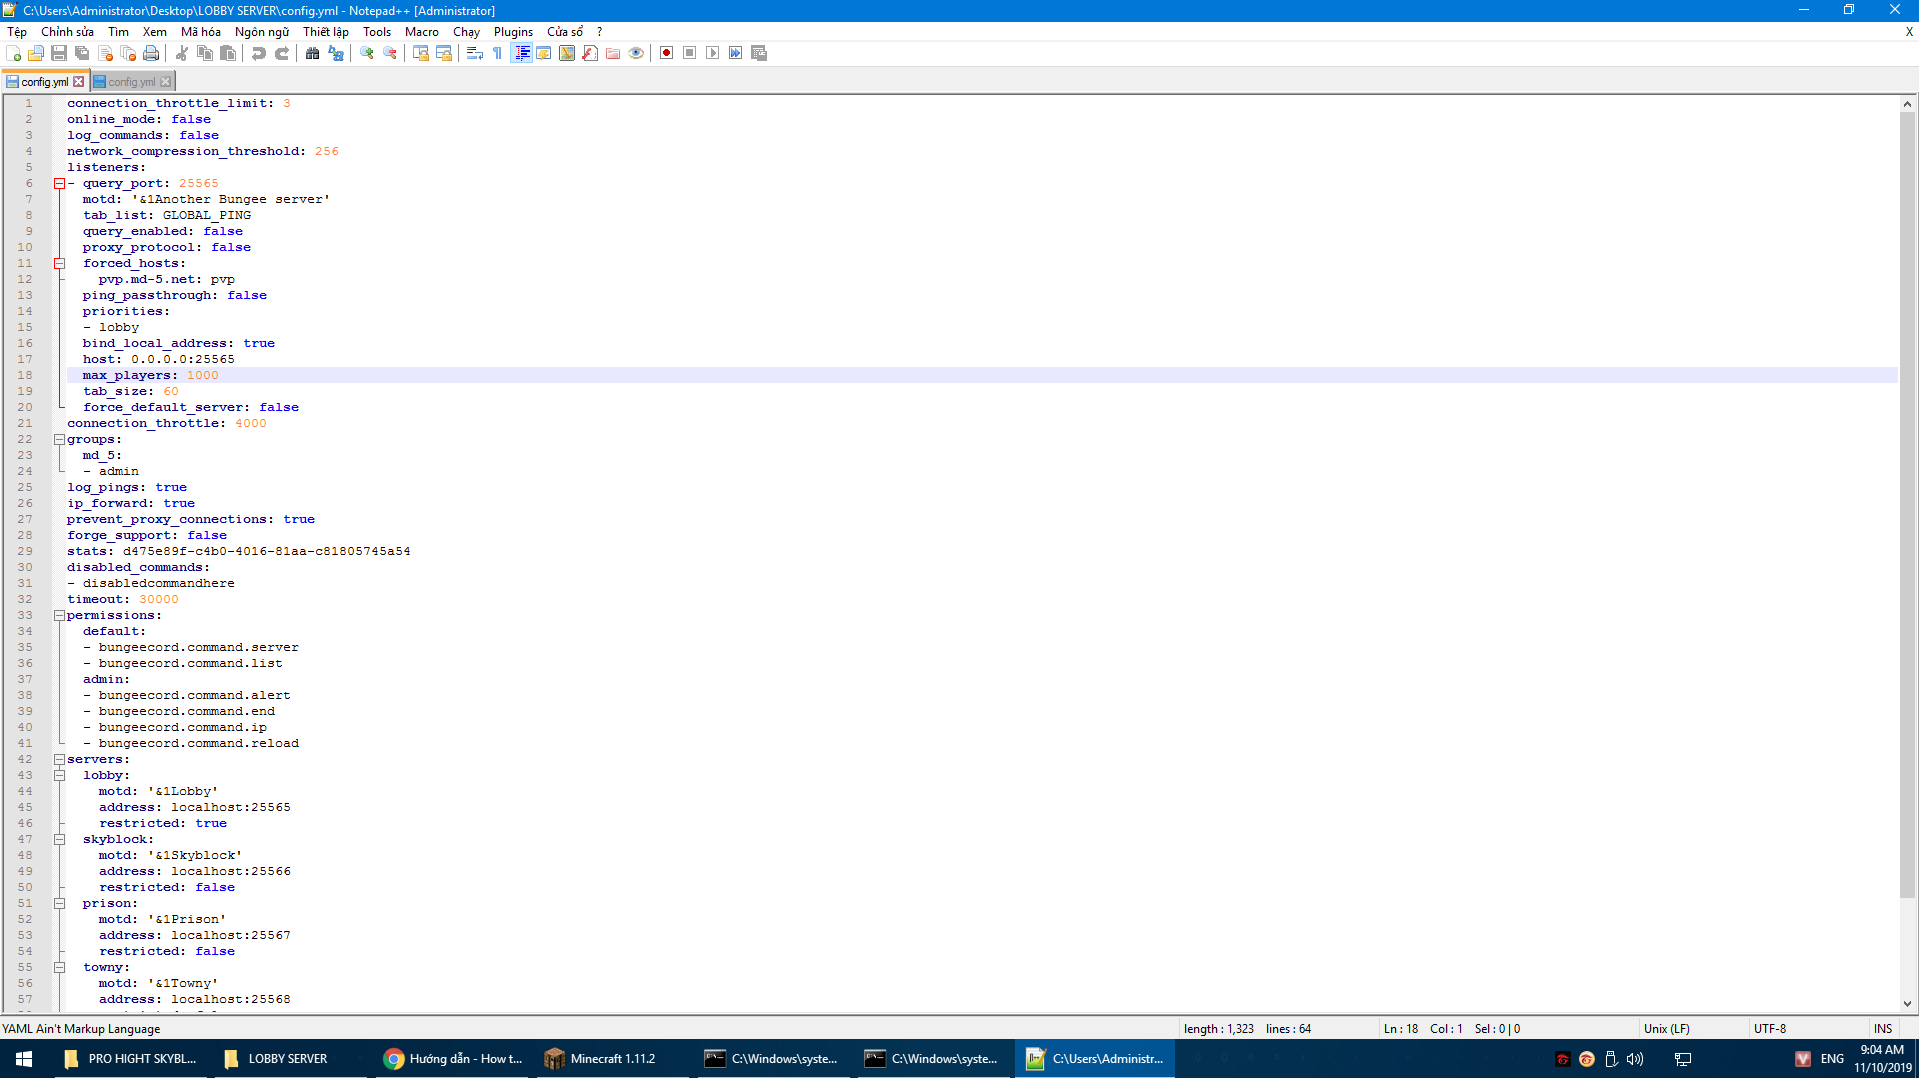Click the Save All toolbar icon
1919x1078 pixels.
point(82,53)
